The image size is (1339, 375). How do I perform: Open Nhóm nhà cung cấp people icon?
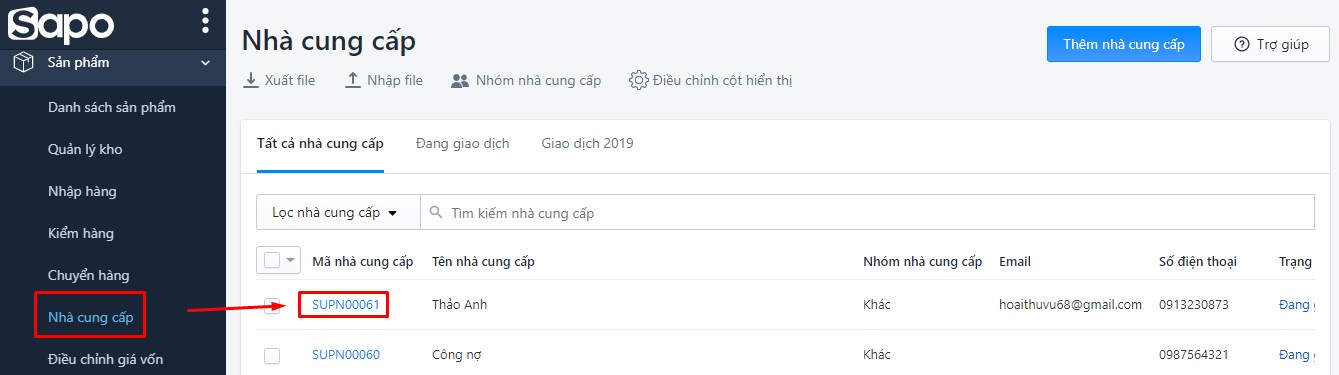pyautogui.click(x=460, y=80)
